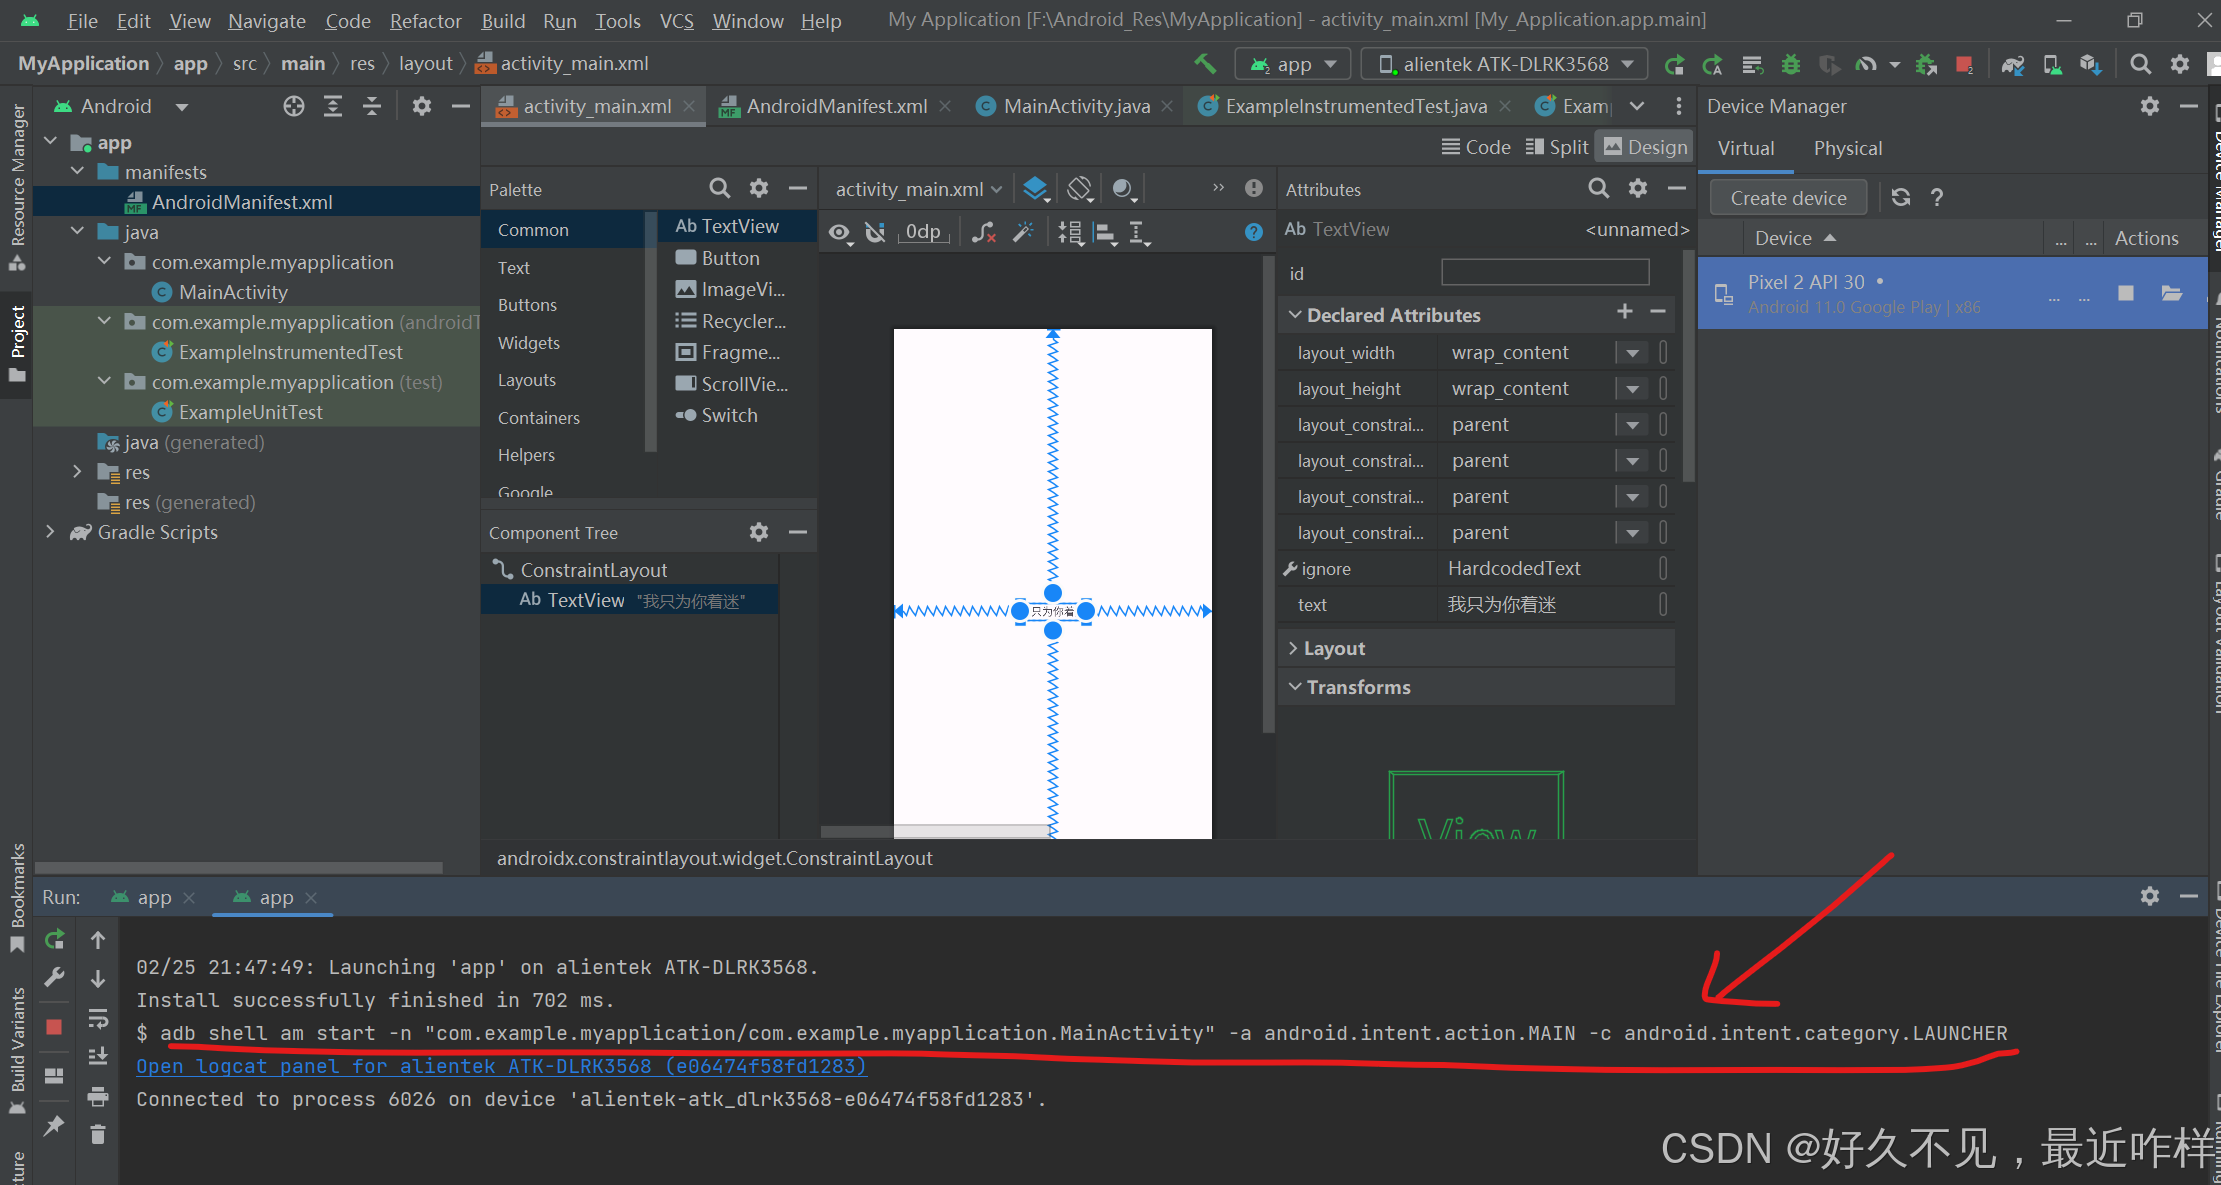Screen dimensions: 2221x1185
Task: Click the Infer Constraints magic wand icon
Action: tap(1022, 232)
